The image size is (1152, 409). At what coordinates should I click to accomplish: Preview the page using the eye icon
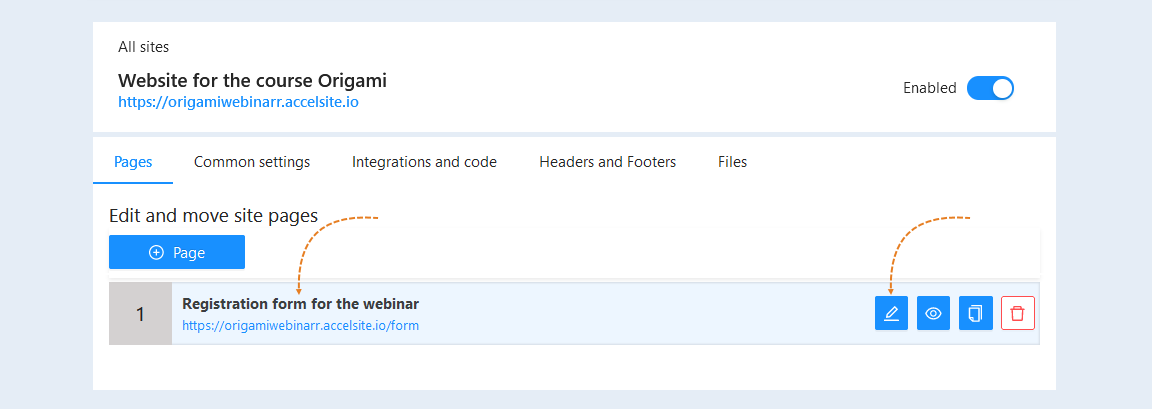click(933, 314)
